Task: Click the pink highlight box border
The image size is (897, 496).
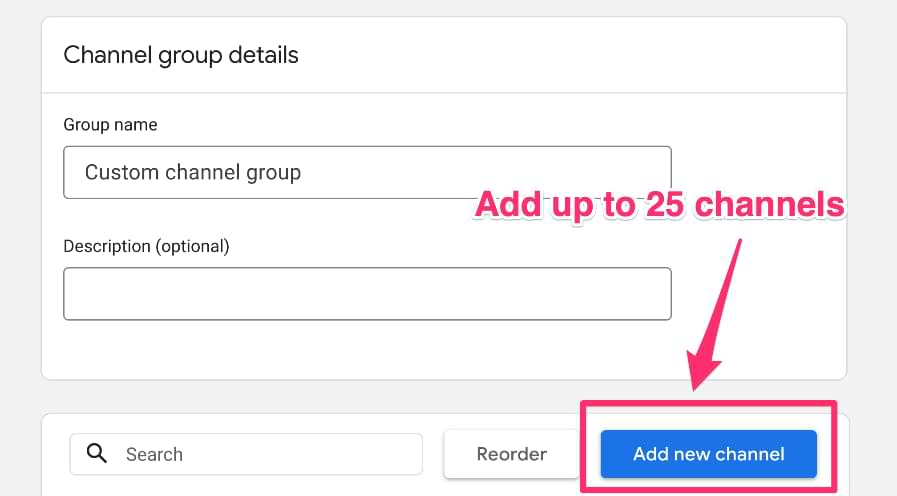Action: pos(709,404)
